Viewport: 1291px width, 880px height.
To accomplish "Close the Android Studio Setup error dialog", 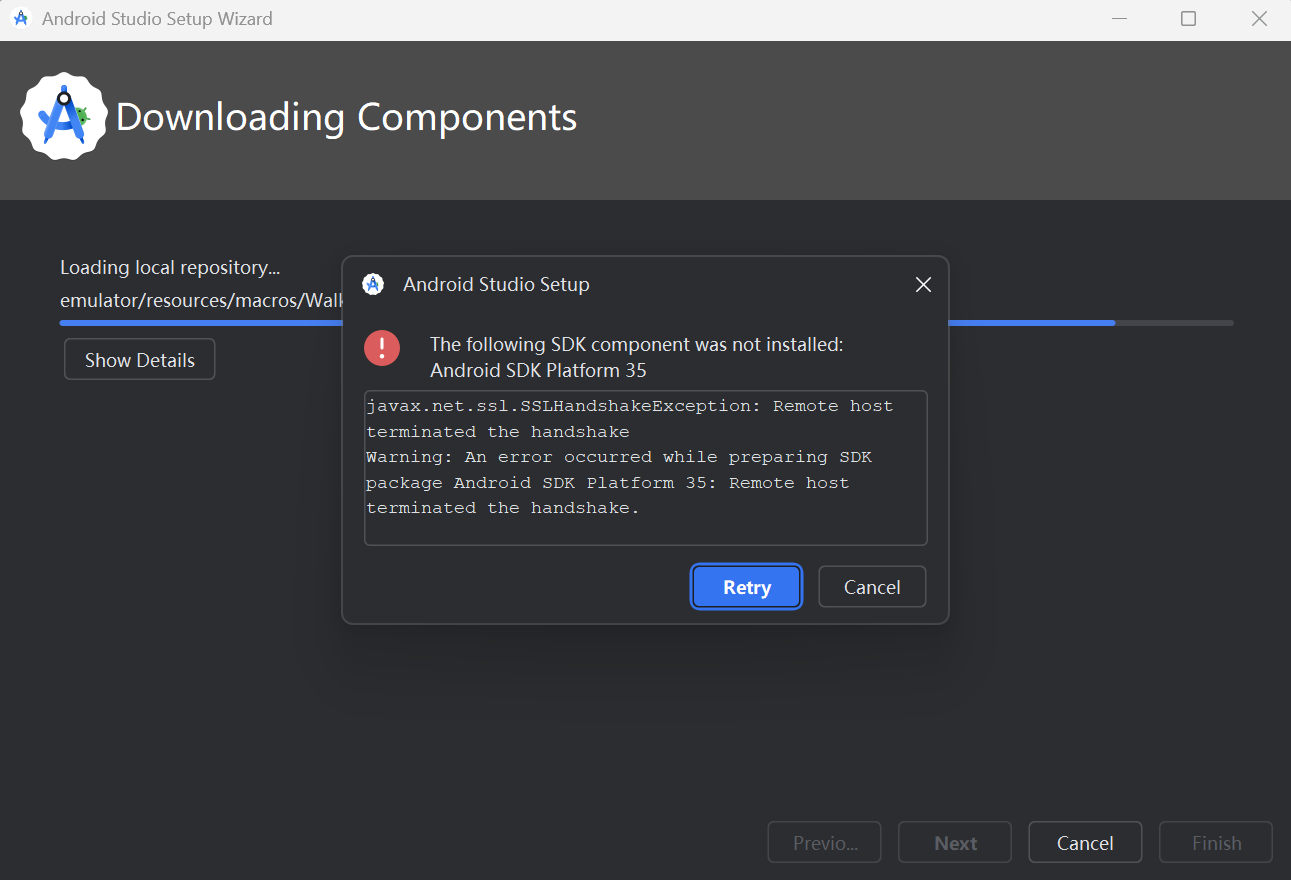I will click(x=923, y=285).
